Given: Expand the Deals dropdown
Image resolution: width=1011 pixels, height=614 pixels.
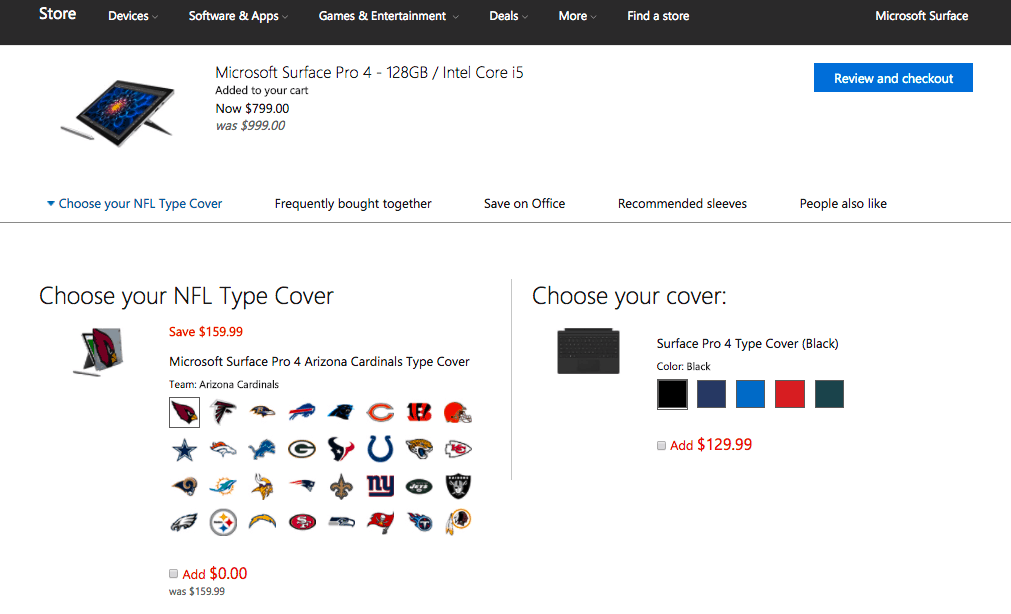Looking at the screenshot, I should [507, 16].
